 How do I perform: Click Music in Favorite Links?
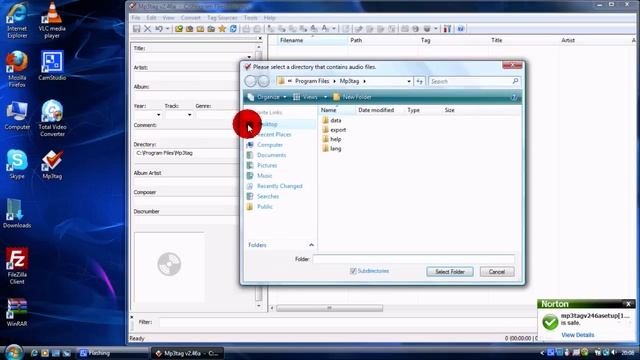tap(264, 176)
